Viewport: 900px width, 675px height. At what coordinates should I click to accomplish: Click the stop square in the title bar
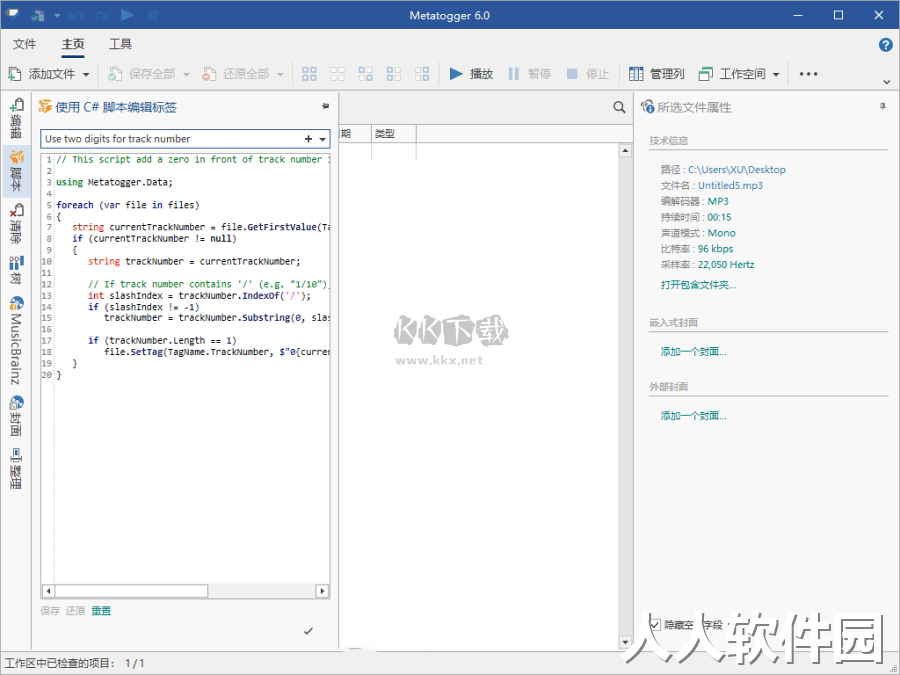pos(153,15)
